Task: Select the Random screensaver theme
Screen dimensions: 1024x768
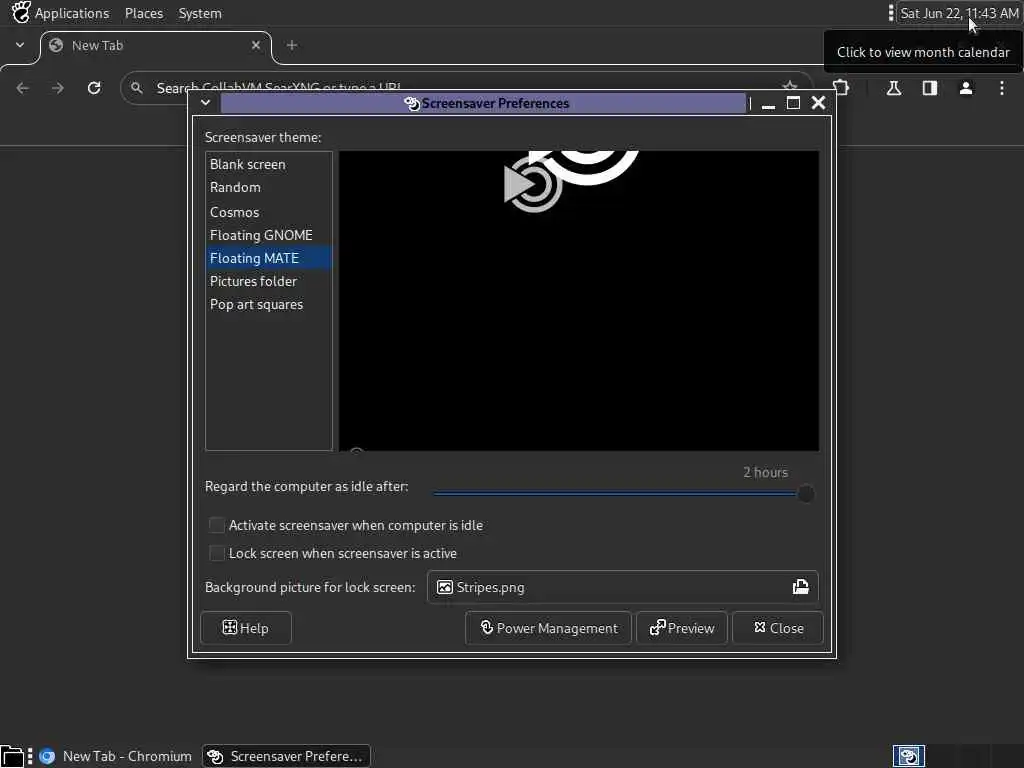Action: pos(268,187)
